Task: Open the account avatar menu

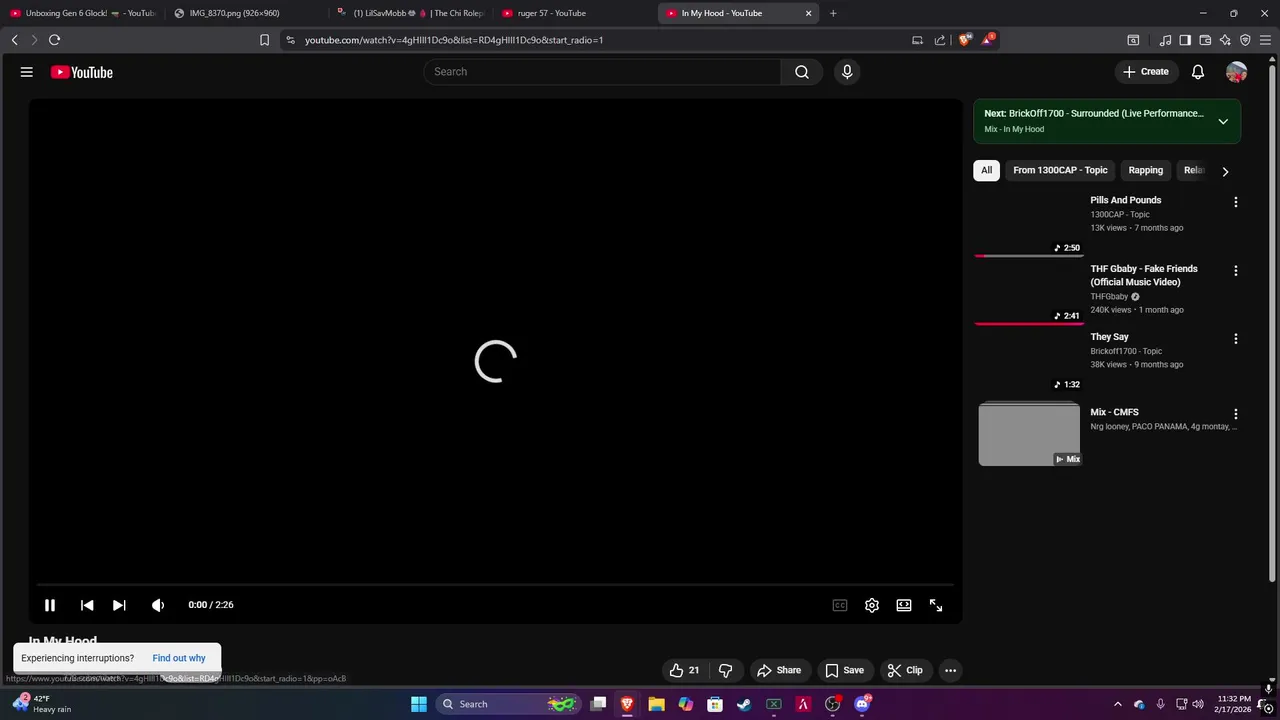Action: (x=1237, y=72)
